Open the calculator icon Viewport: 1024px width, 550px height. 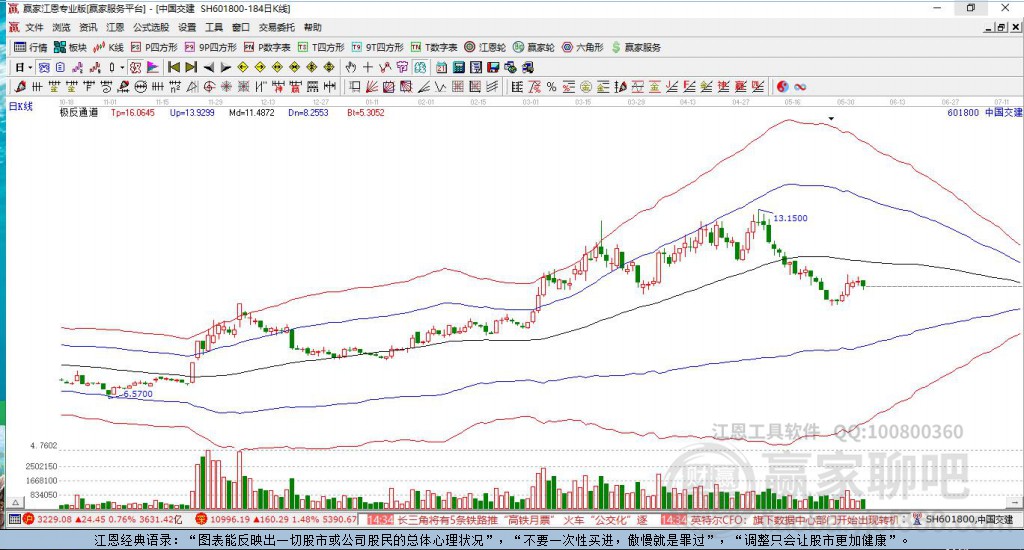click(x=458, y=67)
